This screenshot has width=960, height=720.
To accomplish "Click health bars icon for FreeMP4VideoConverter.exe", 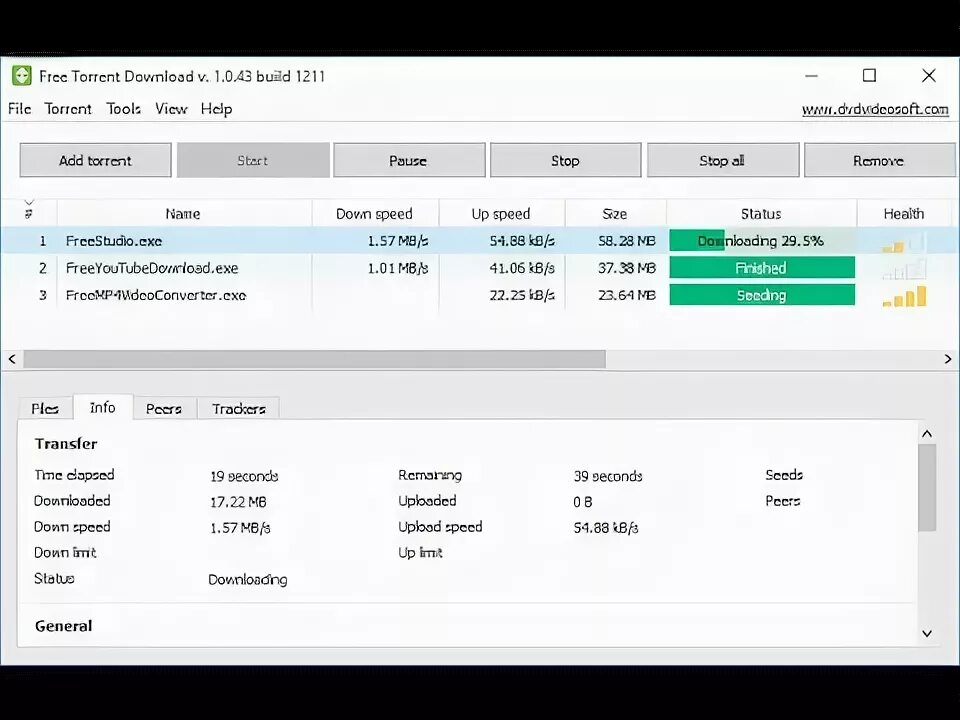I will (x=904, y=297).
